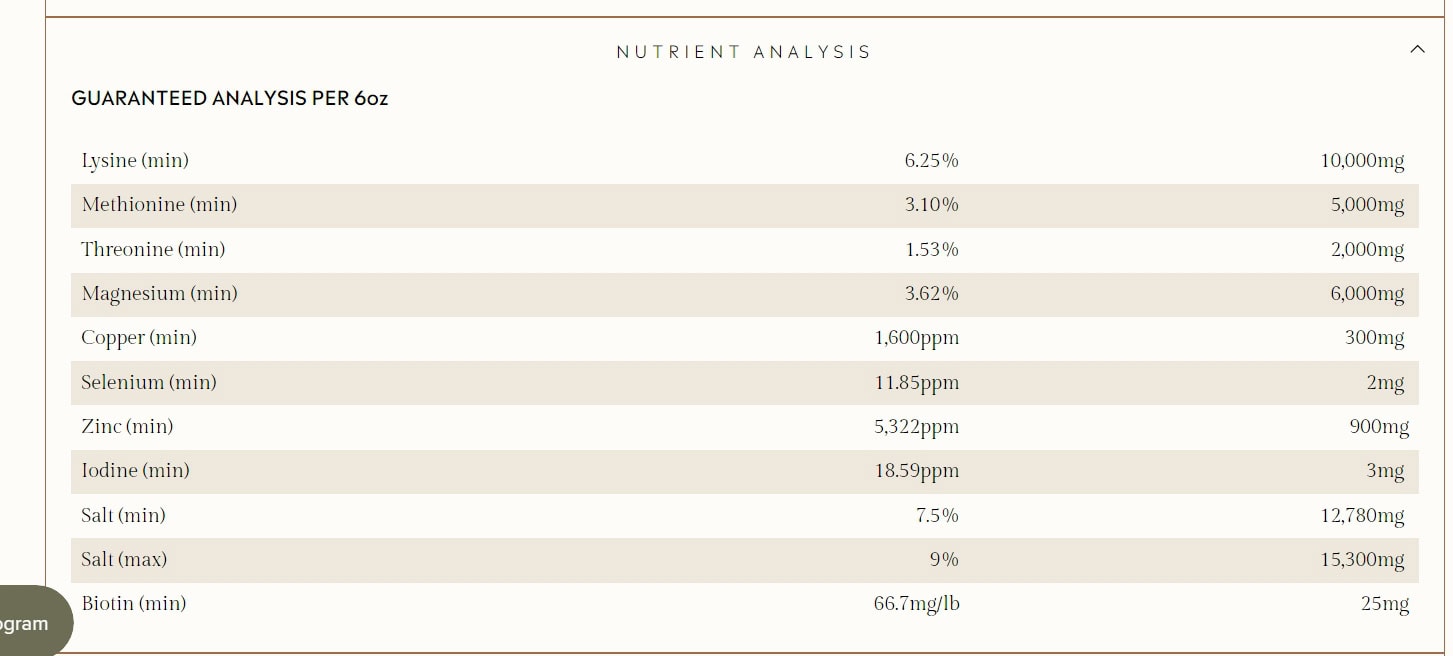Click the Iodine (min) row label
Screen dimensions: 1453x656
[x=135, y=471]
